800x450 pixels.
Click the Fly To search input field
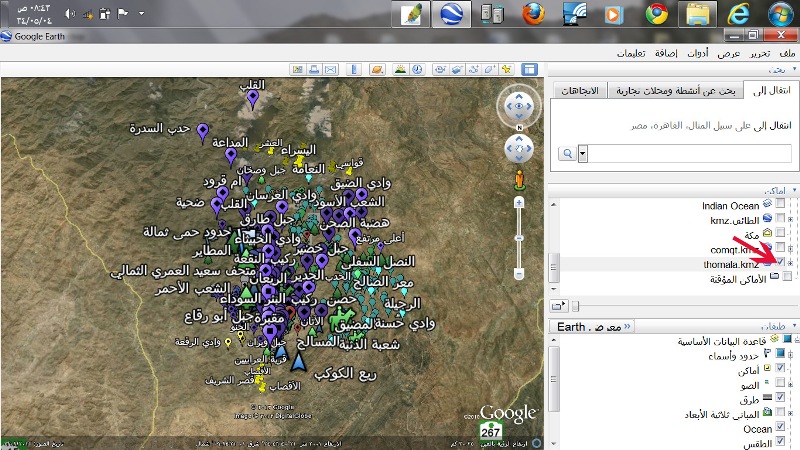click(x=690, y=154)
